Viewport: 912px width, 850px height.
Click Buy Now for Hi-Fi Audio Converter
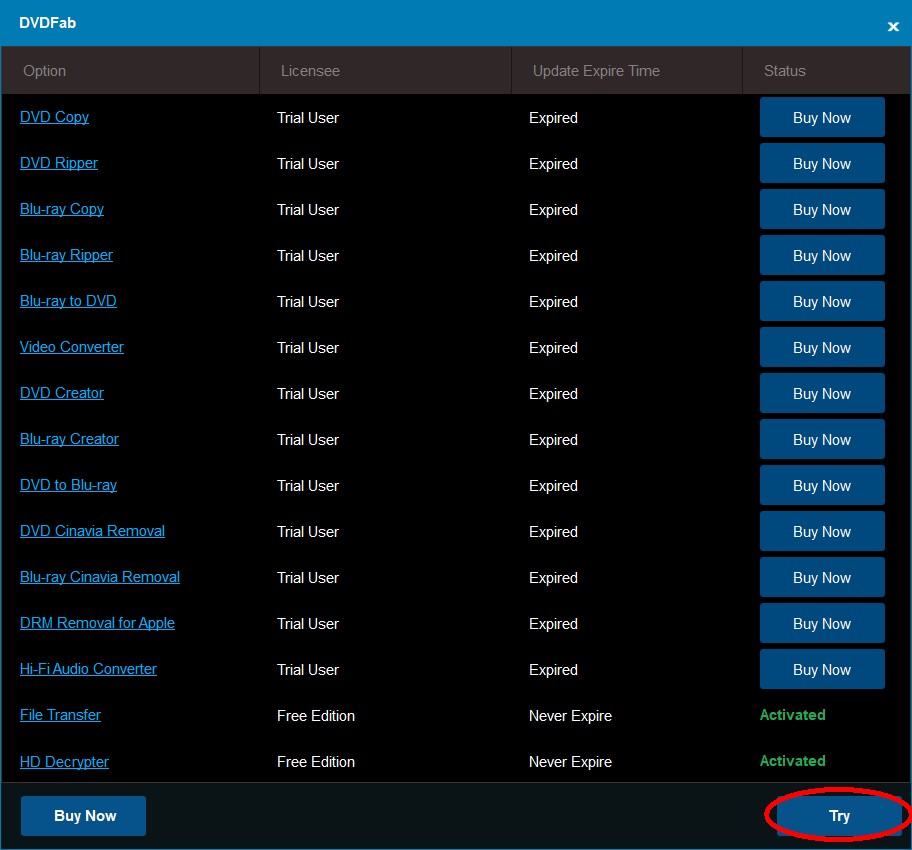coord(822,669)
